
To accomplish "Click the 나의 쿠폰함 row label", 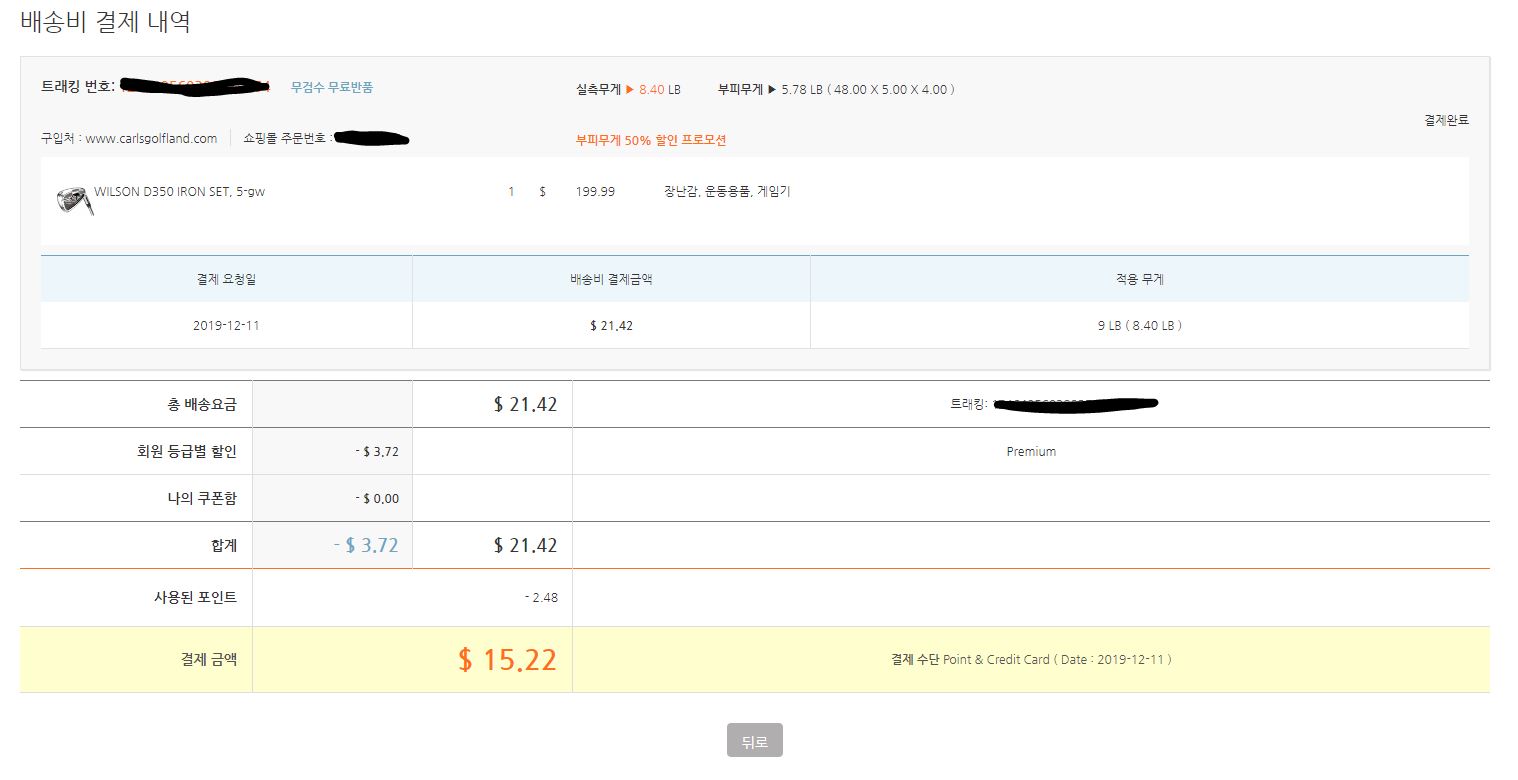I will (x=202, y=498).
